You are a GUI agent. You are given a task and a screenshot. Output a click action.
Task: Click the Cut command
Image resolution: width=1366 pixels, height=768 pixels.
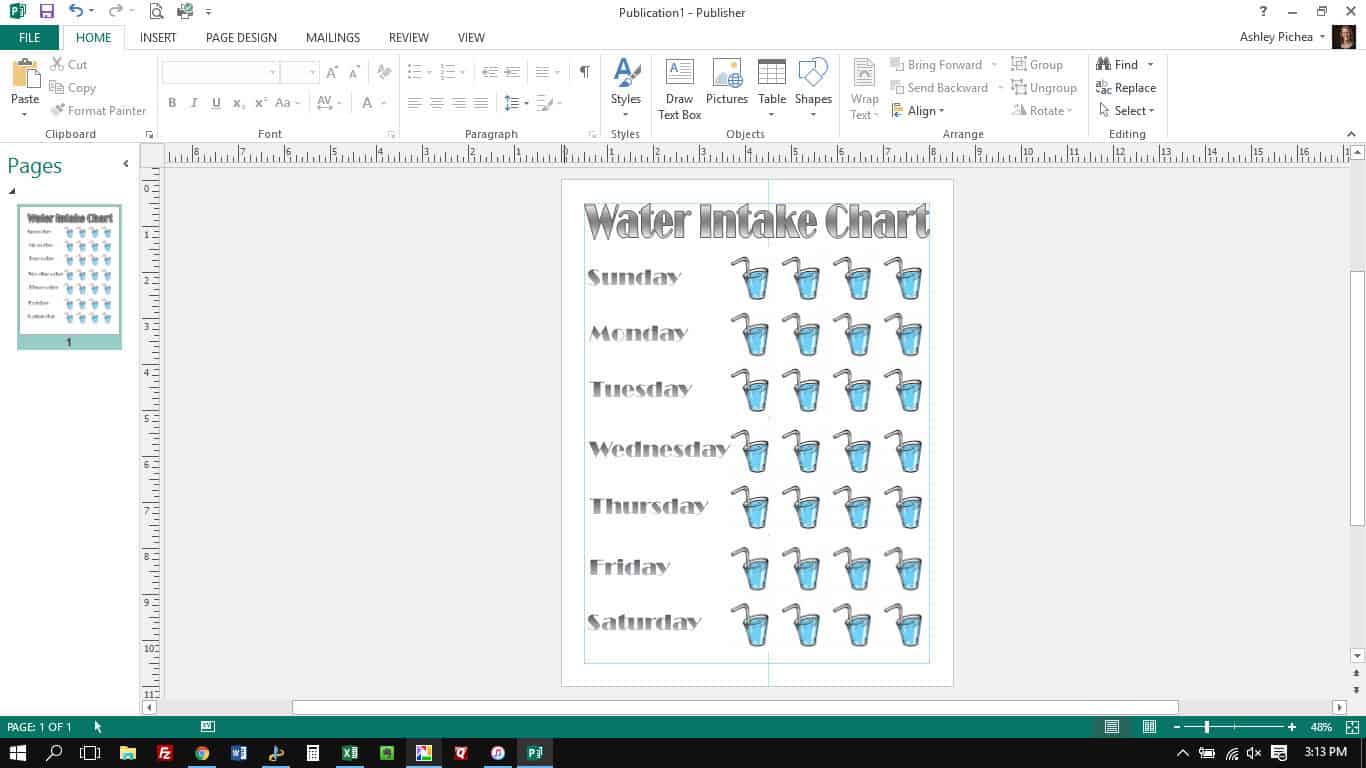coord(68,64)
